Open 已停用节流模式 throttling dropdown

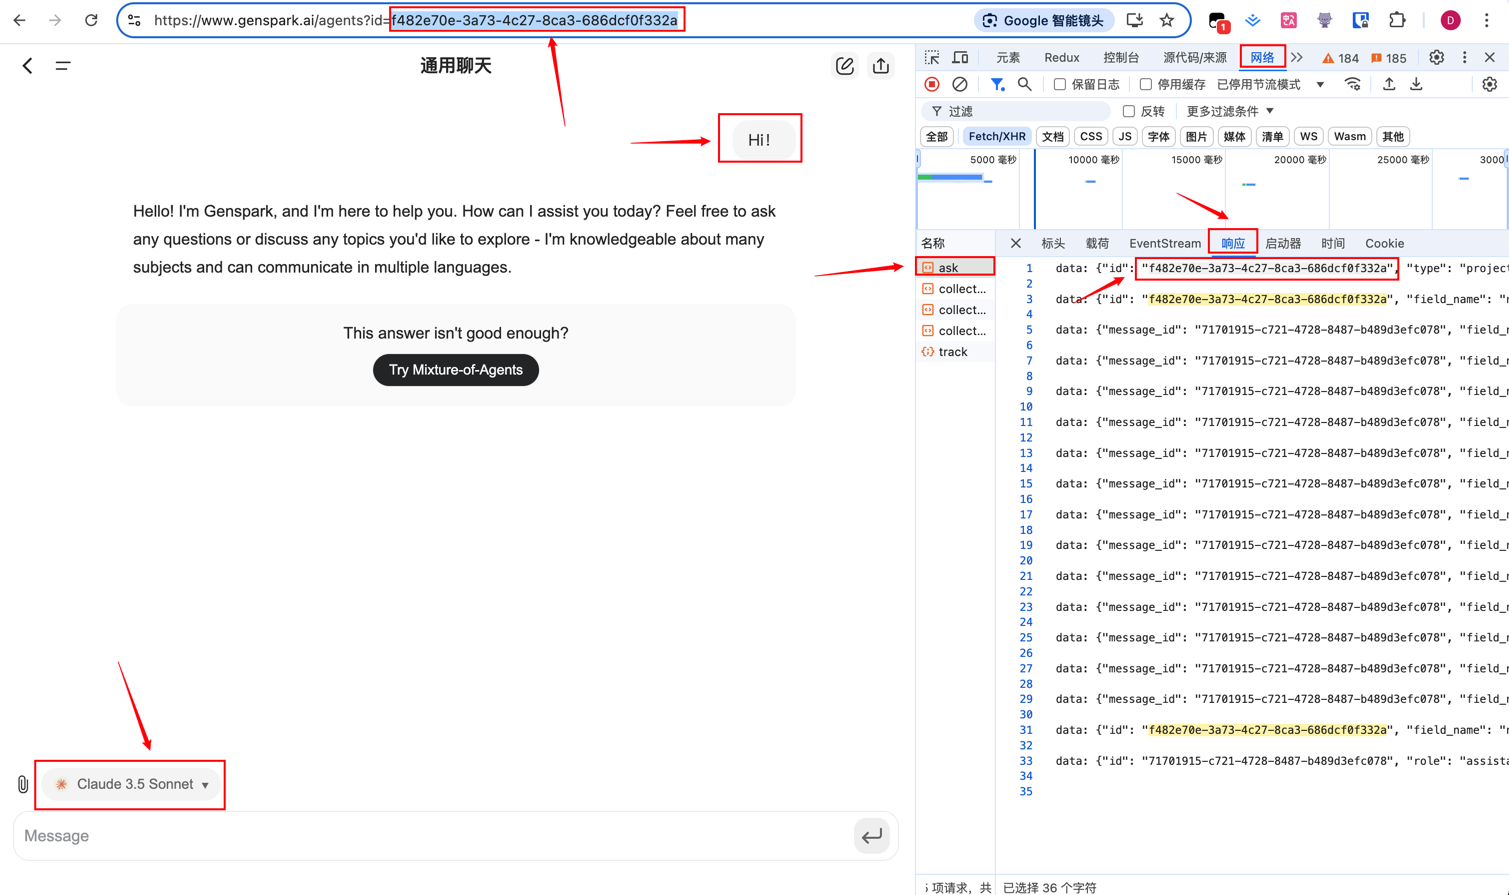point(1270,85)
